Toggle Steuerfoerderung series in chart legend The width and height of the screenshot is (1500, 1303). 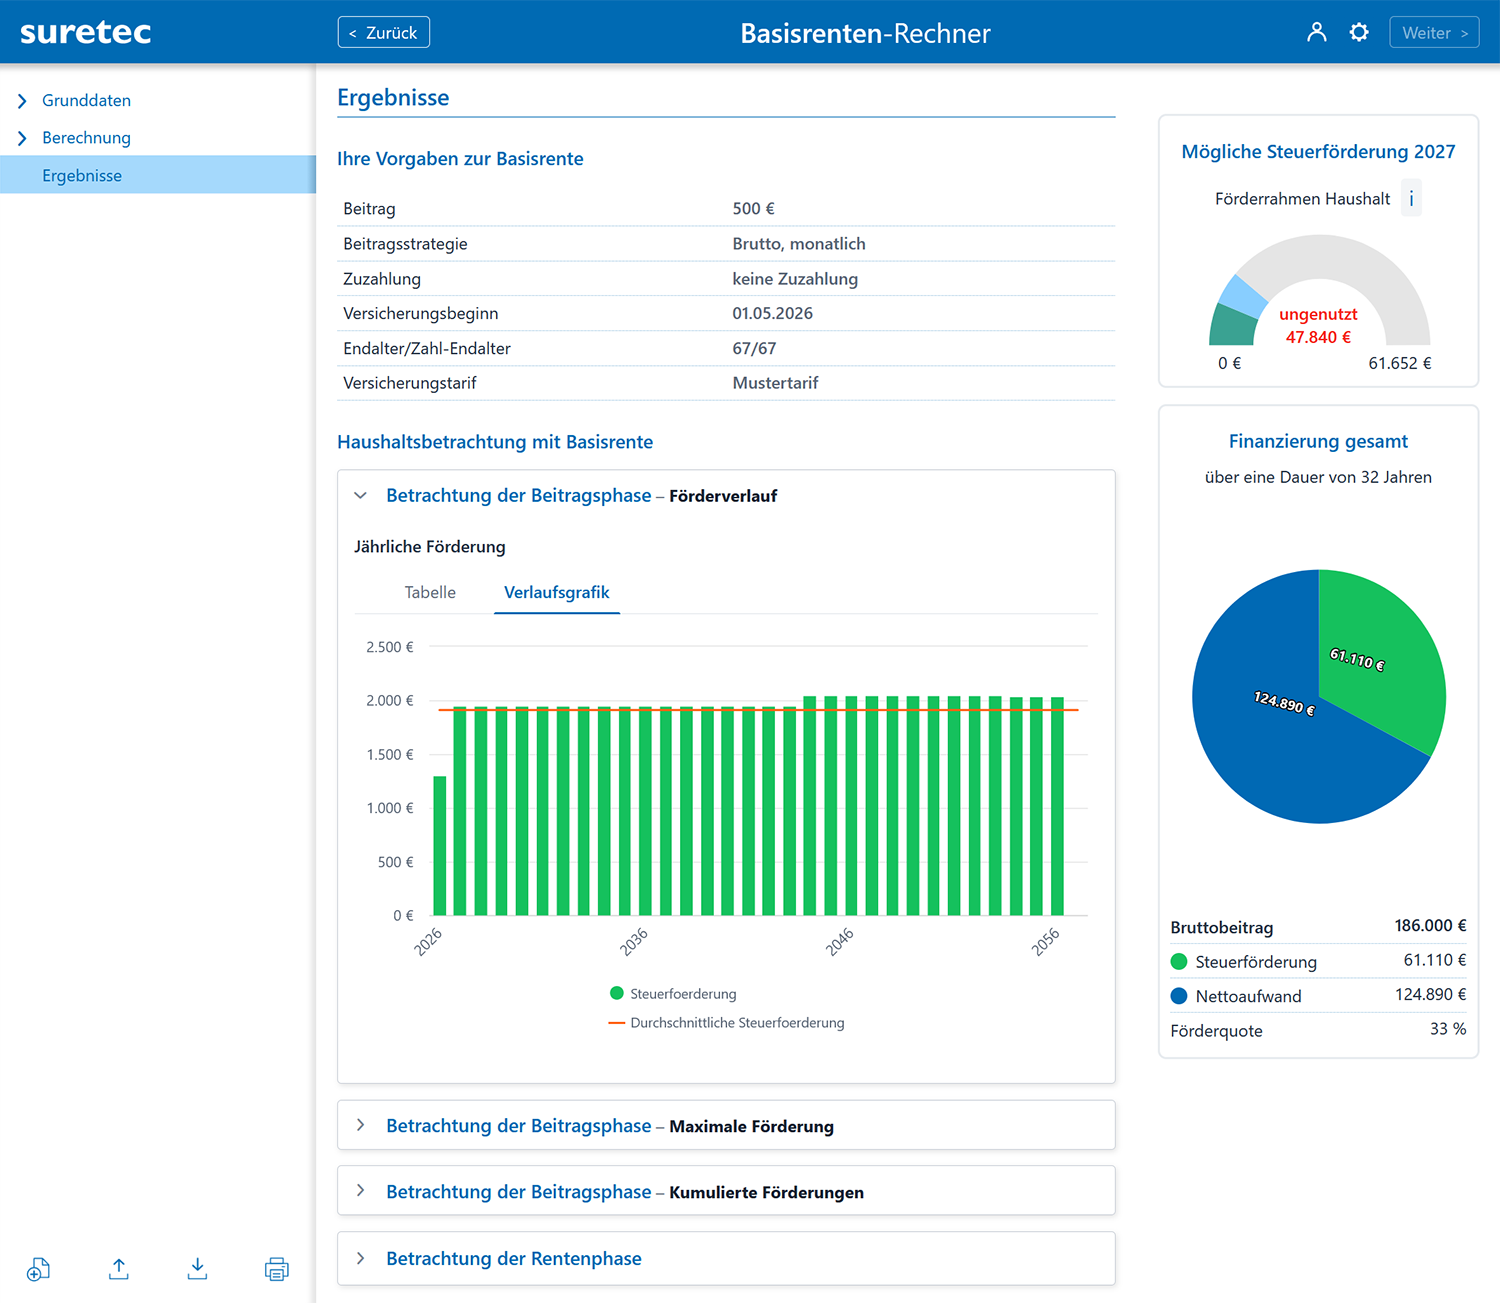tap(673, 994)
